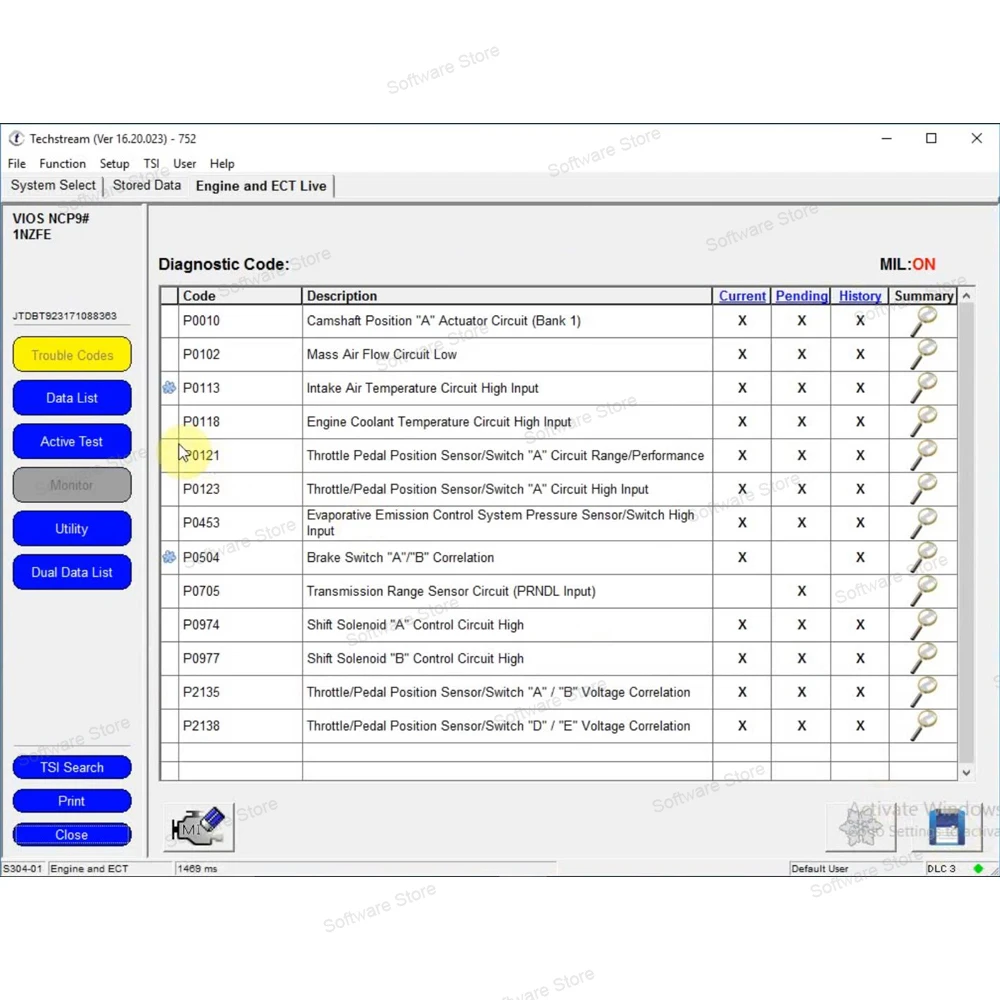Click the Description column header
The image size is (1000, 1000).
506,296
